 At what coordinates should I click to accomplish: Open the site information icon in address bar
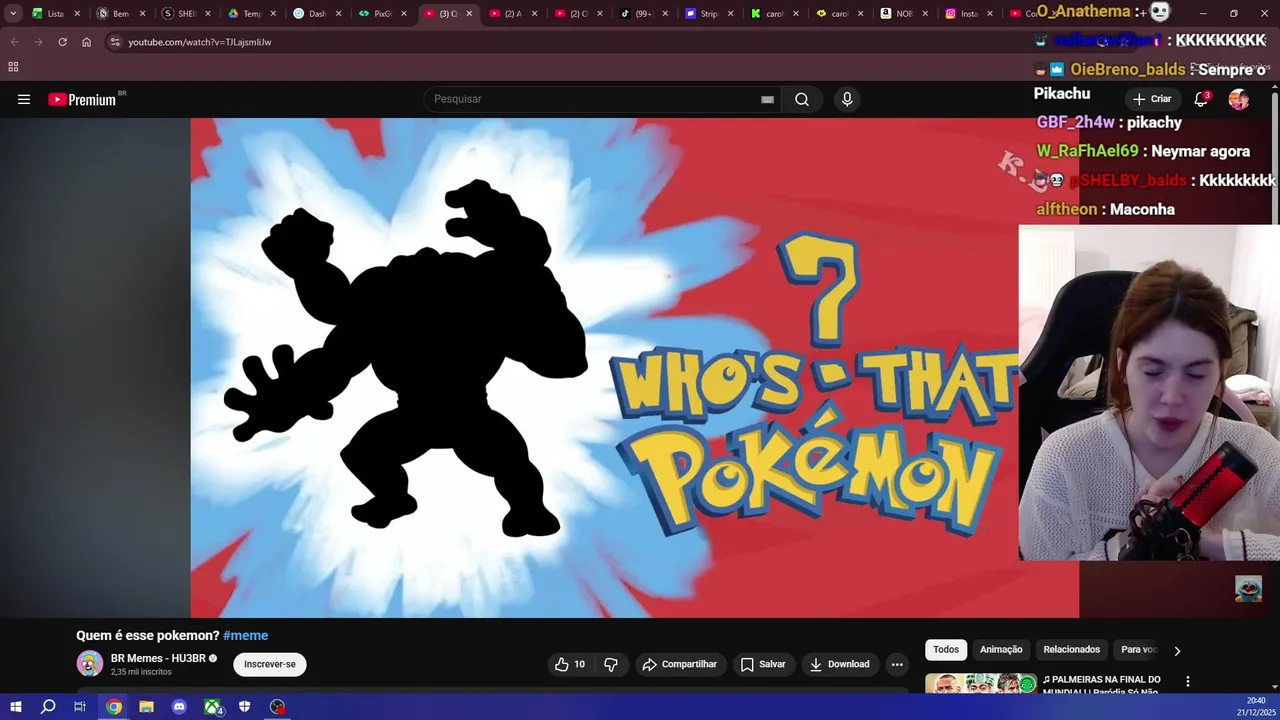point(115,42)
